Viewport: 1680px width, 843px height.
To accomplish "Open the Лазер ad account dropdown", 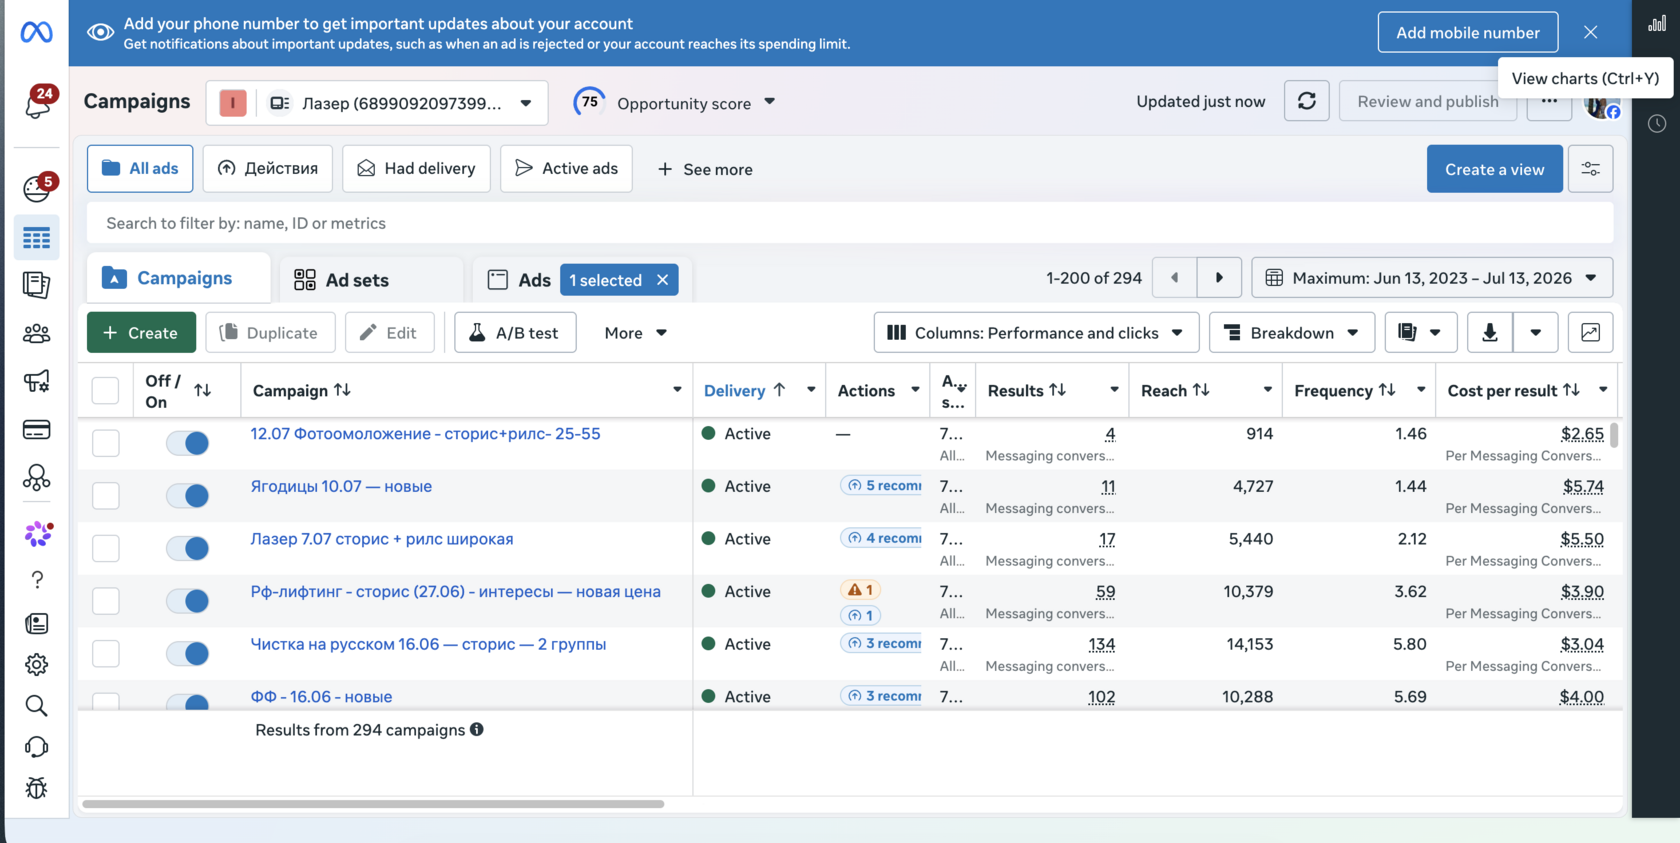I will coord(377,103).
